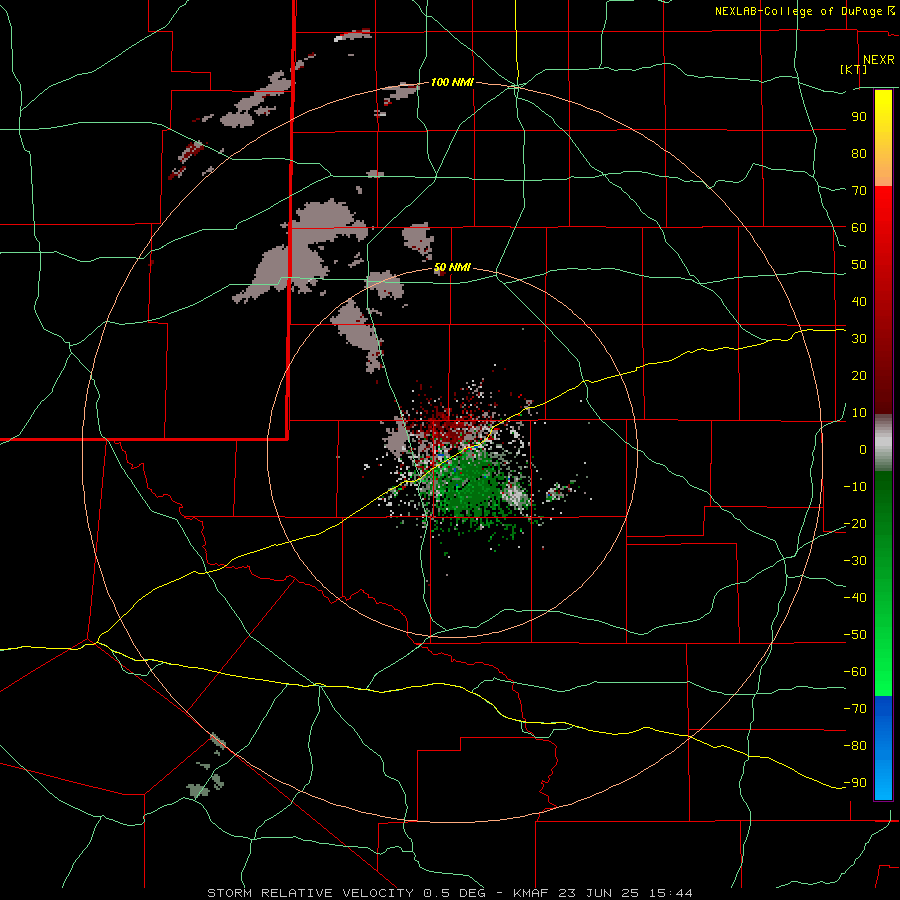Click the 100 NMI range ring label
Screen dimensions: 900x900
pos(452,82)
